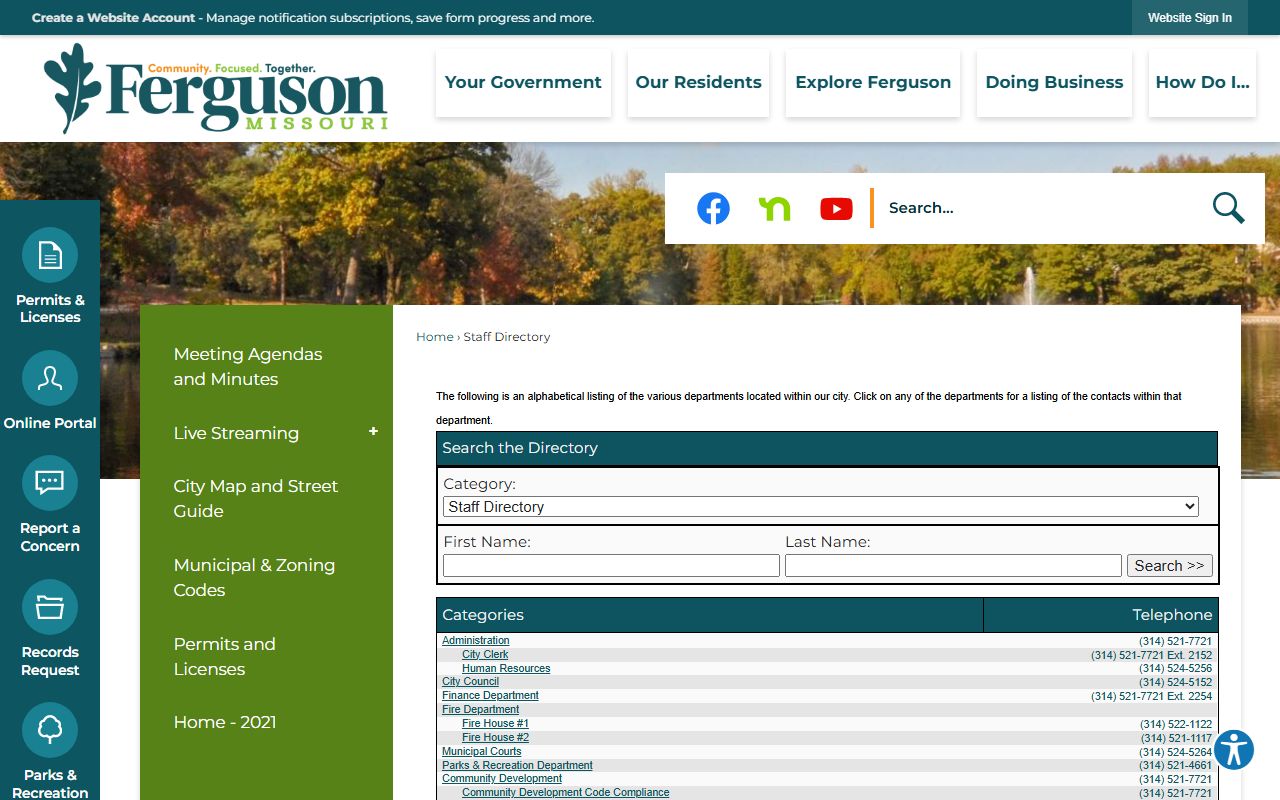
Task: Open Parks & Recreation Department link
Action: (x=517, y=766)
